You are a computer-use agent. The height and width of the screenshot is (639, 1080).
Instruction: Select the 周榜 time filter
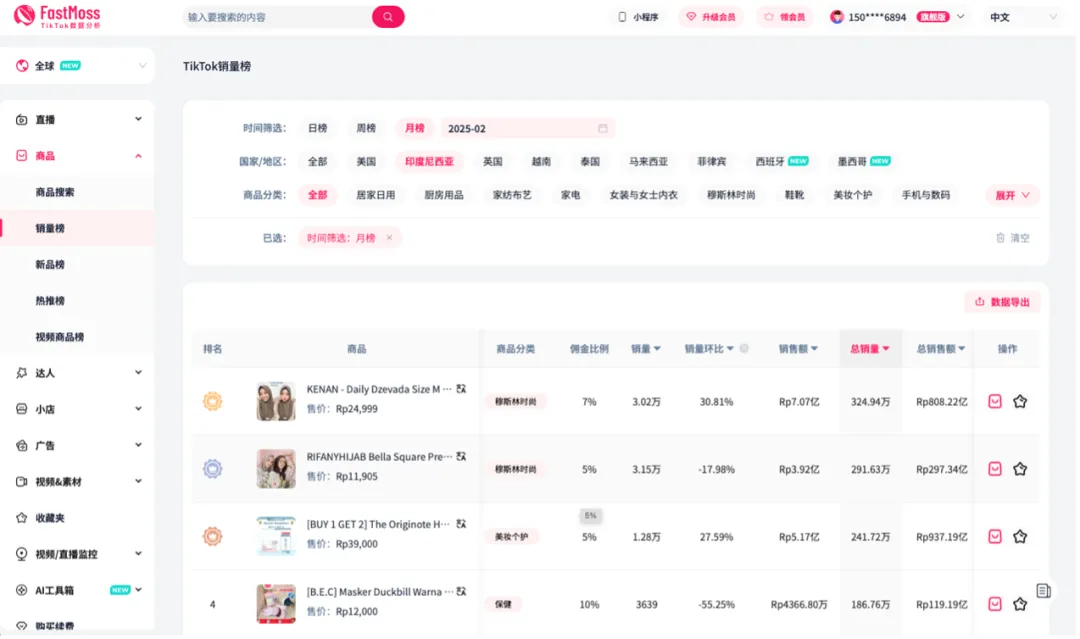click(366, 129)
